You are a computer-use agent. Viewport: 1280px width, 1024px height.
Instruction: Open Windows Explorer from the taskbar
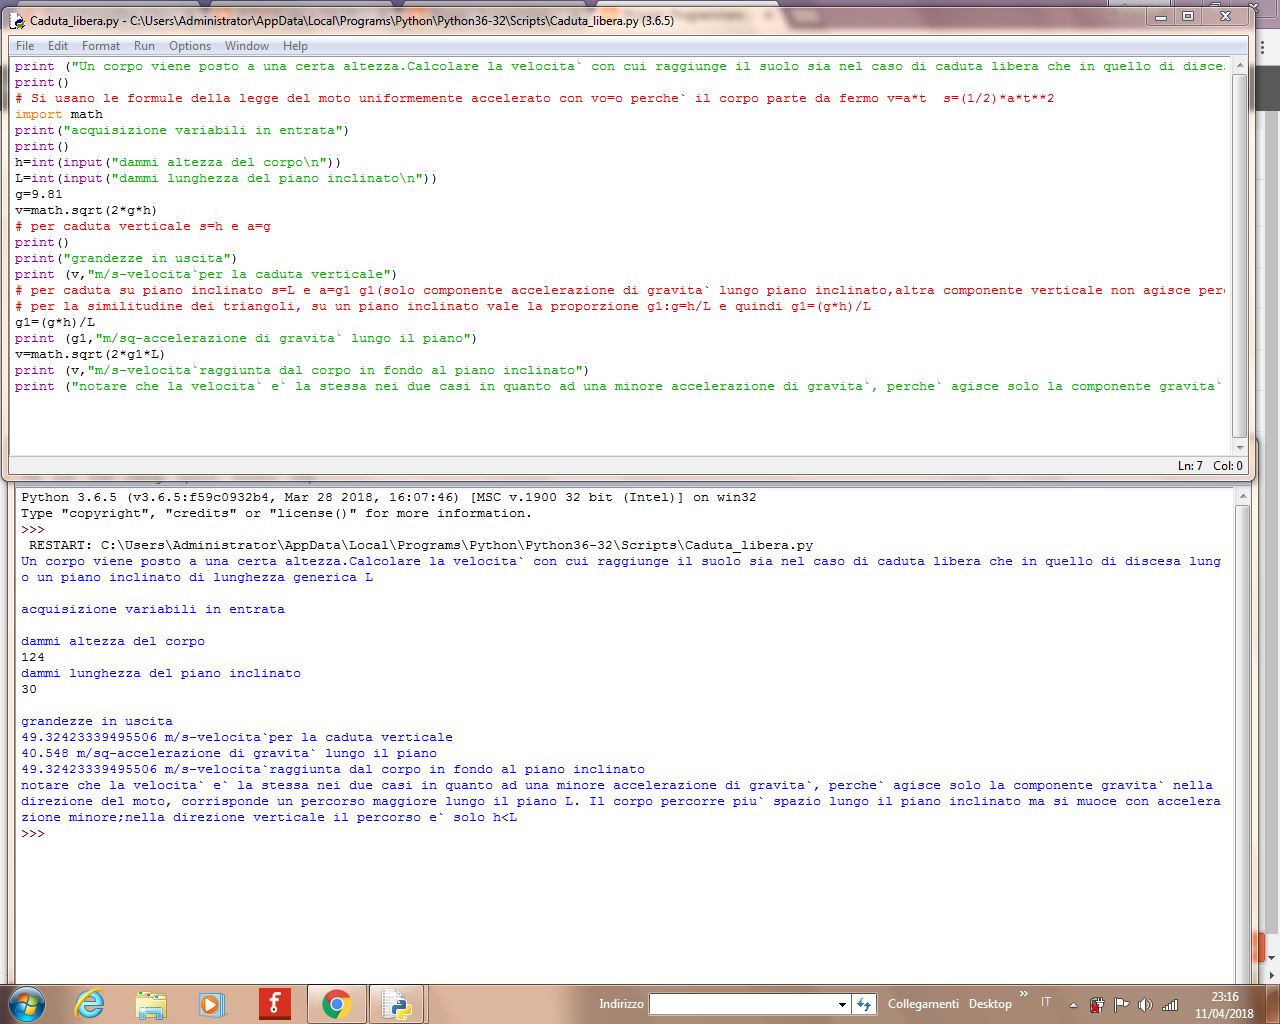click(151, 1004)
